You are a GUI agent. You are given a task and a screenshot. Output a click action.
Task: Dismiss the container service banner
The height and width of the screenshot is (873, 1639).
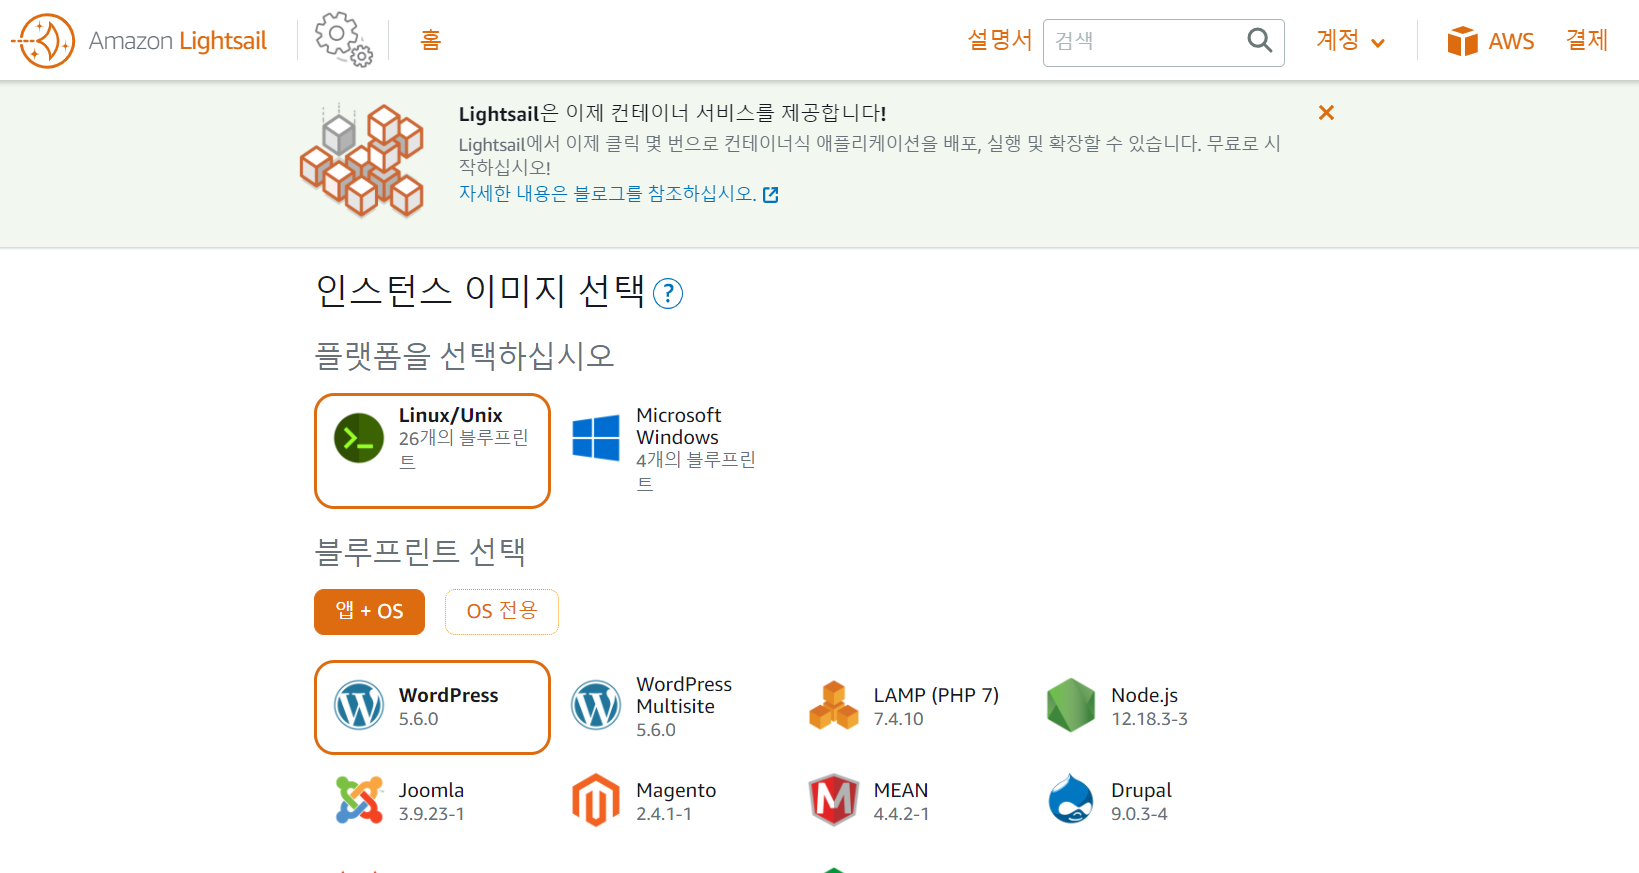click(1326, 113)
